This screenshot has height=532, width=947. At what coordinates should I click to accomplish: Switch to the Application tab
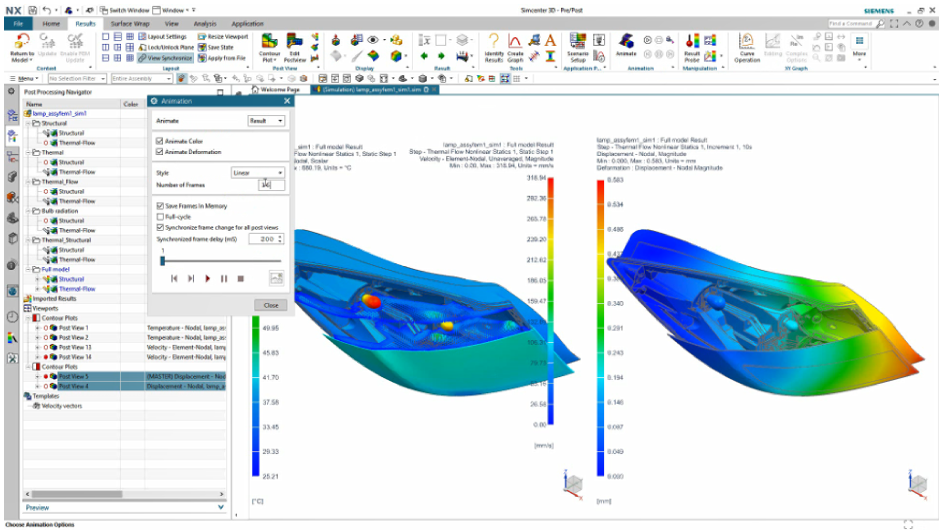click(x=248, y=24)
